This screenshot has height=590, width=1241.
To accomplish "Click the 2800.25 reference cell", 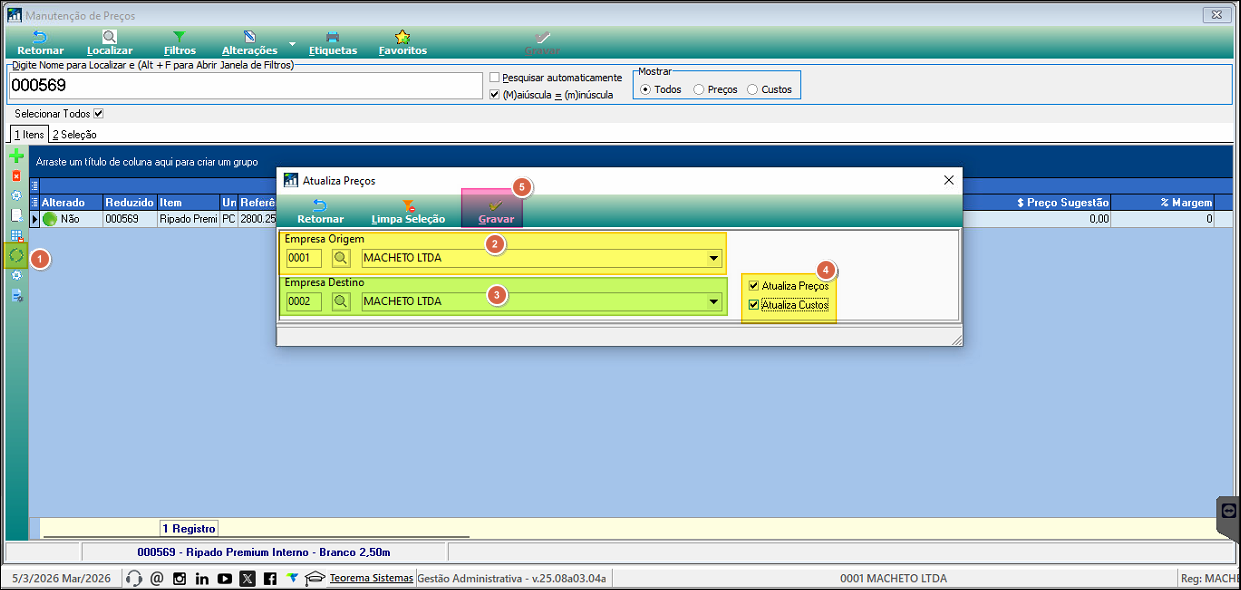I will pos(257,218).
